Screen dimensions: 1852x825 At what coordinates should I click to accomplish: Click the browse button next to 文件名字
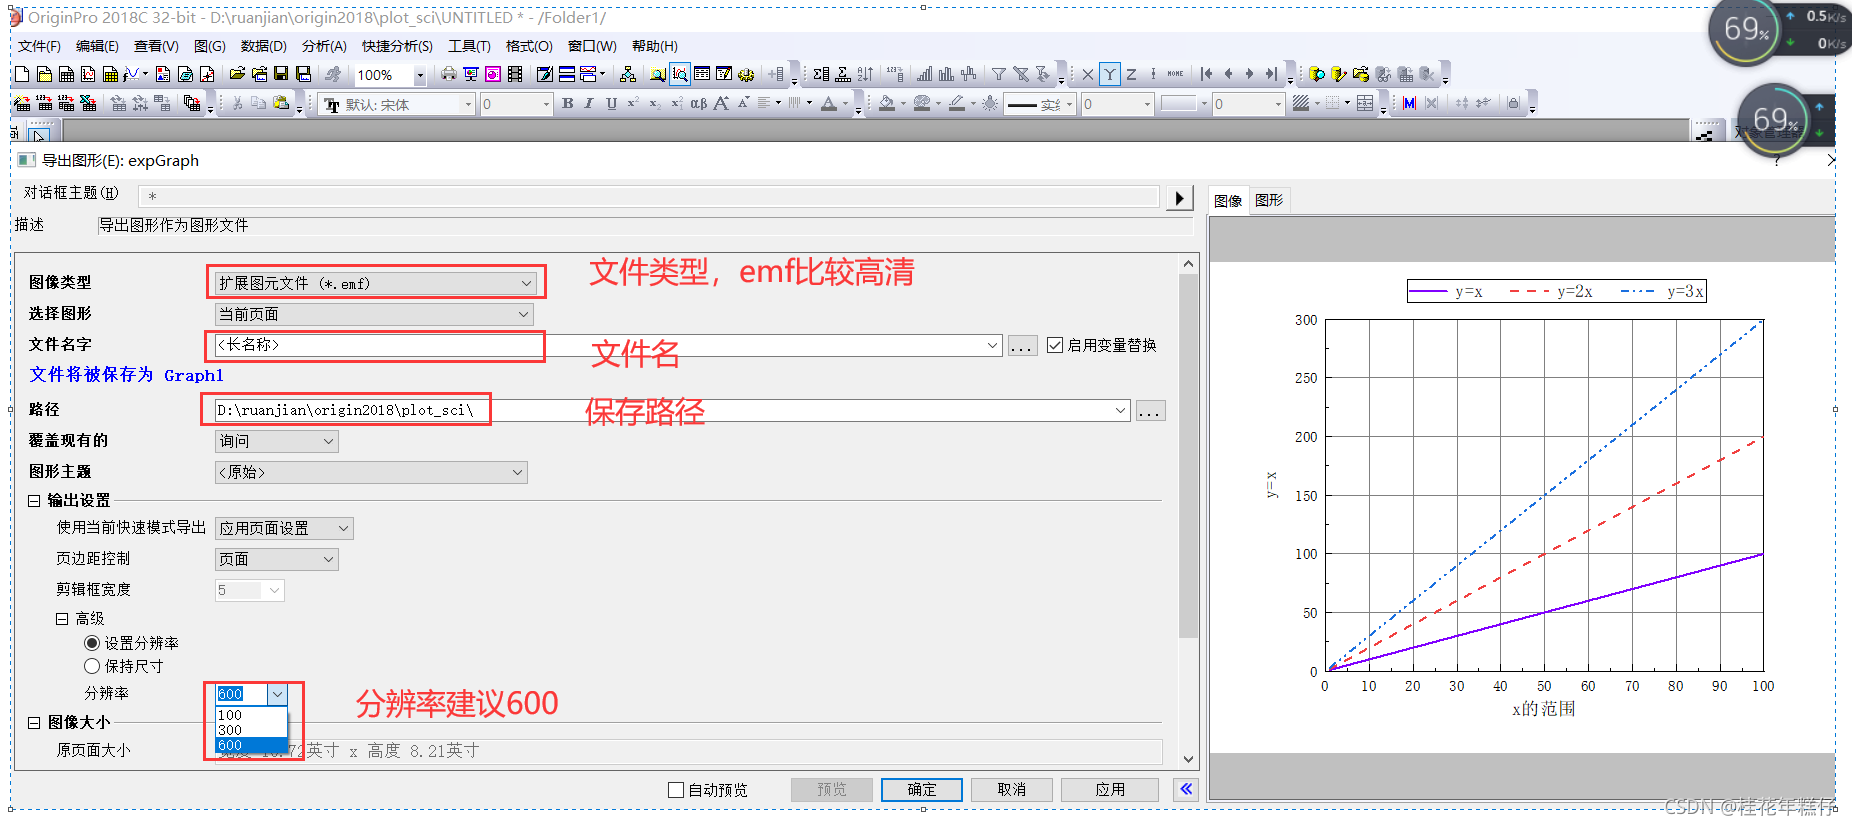click(1022, 346)
